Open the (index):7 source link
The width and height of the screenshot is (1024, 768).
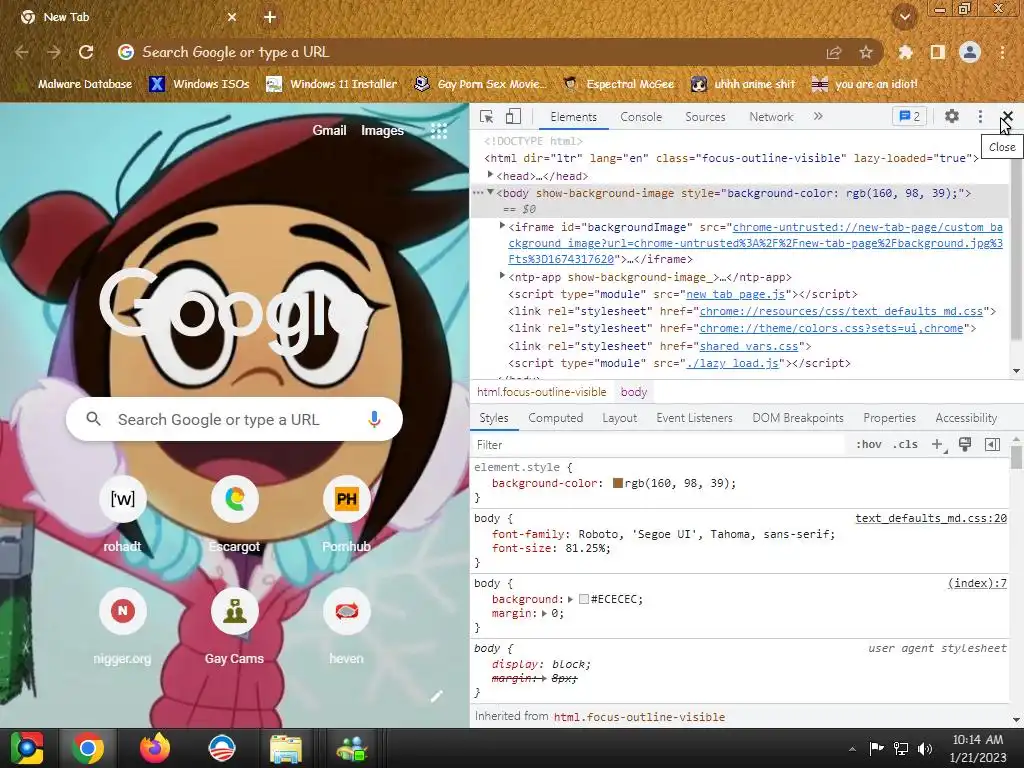coord(977,583)
